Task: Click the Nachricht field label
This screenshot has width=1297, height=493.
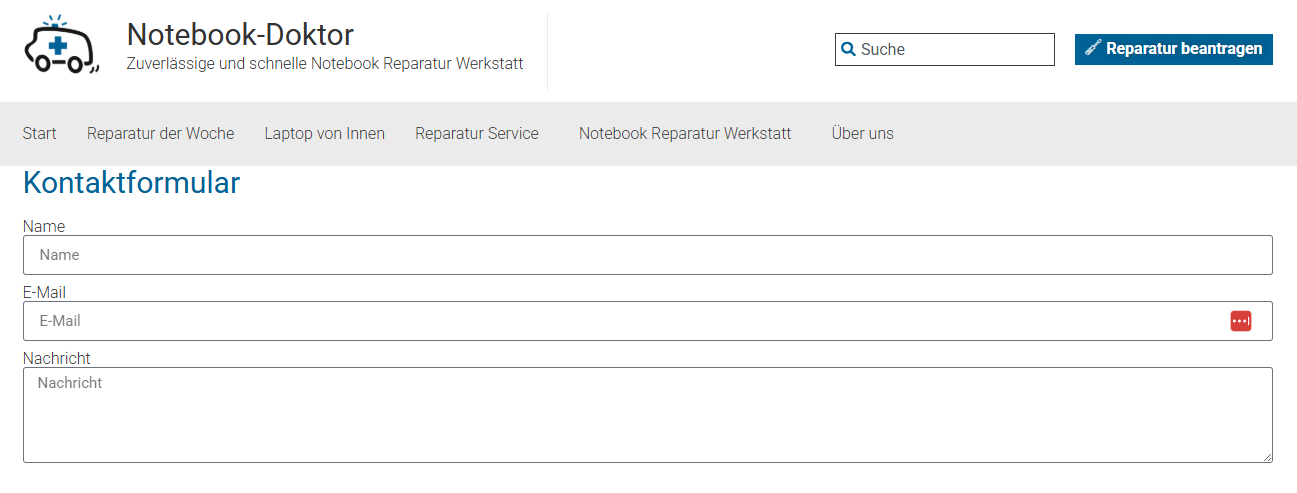Action: pyautogui.click(x=56, y=358)
